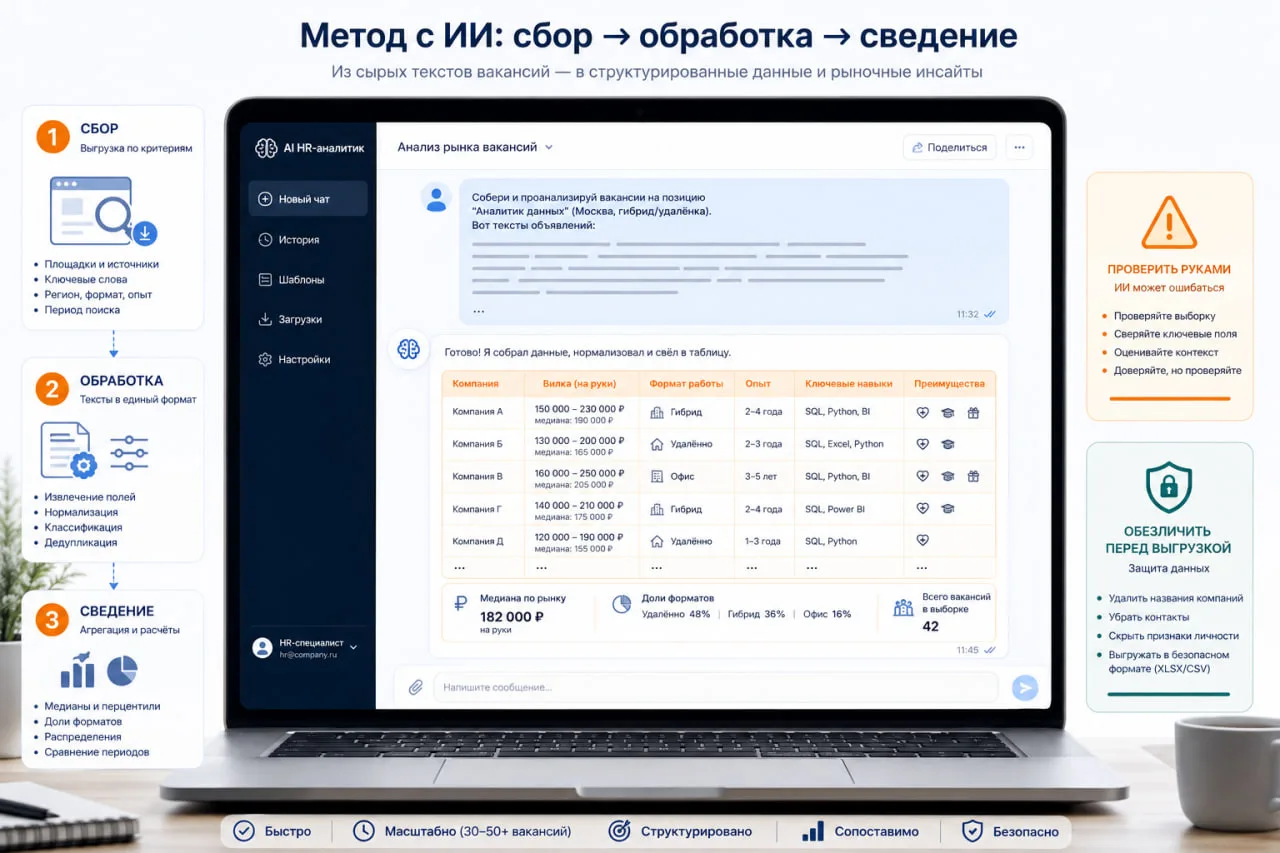The image size is (1280, 853).
Task: Click the graduation cap icon in Компания Б row
Action: click(947, 444)
